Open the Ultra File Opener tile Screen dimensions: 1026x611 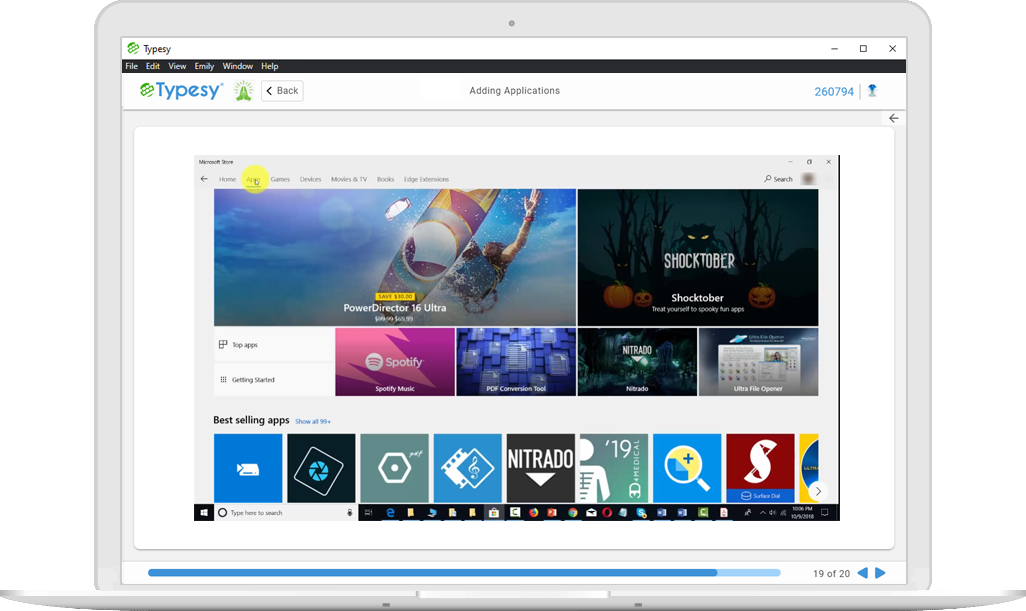pyautogui.click(x=758, y=362)
